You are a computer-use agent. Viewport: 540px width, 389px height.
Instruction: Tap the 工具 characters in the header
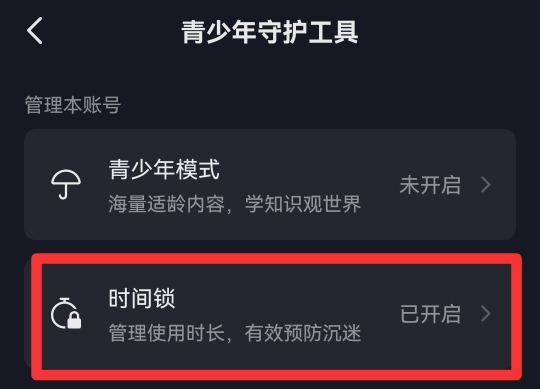[333, 32]
